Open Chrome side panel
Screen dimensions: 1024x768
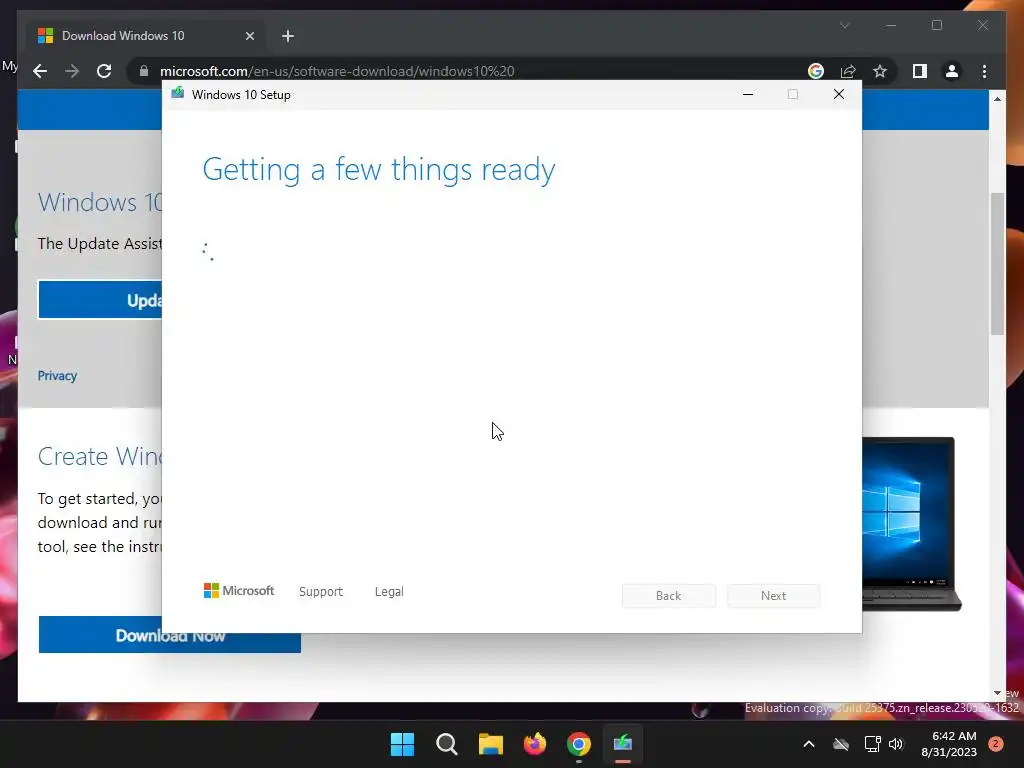point(920,71)
